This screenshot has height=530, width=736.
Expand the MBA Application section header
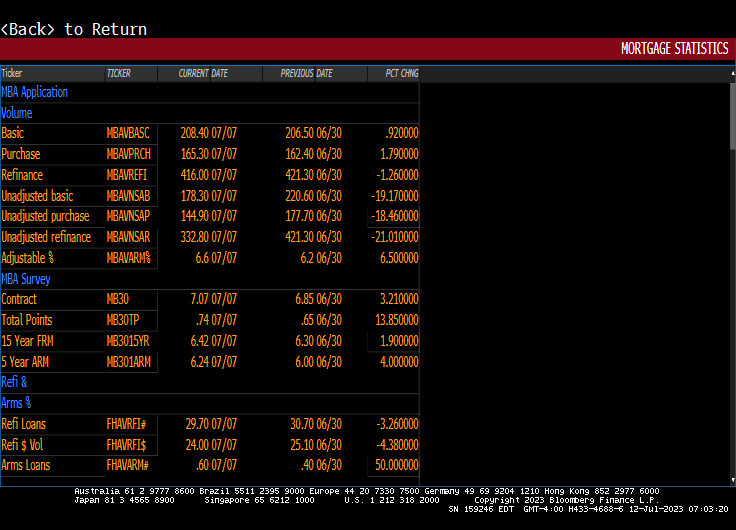(x=35, y=92)
